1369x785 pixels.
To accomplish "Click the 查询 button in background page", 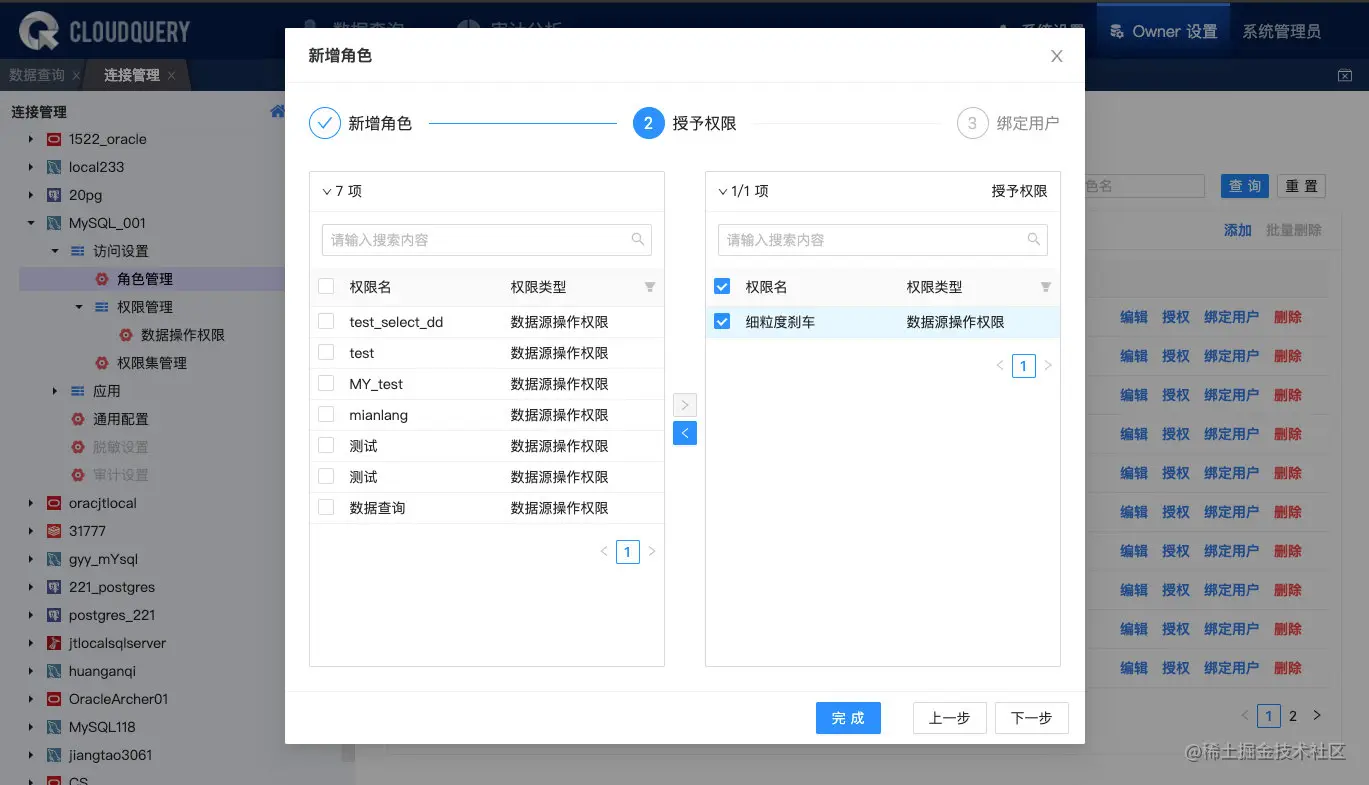I will pos(1245,186).
